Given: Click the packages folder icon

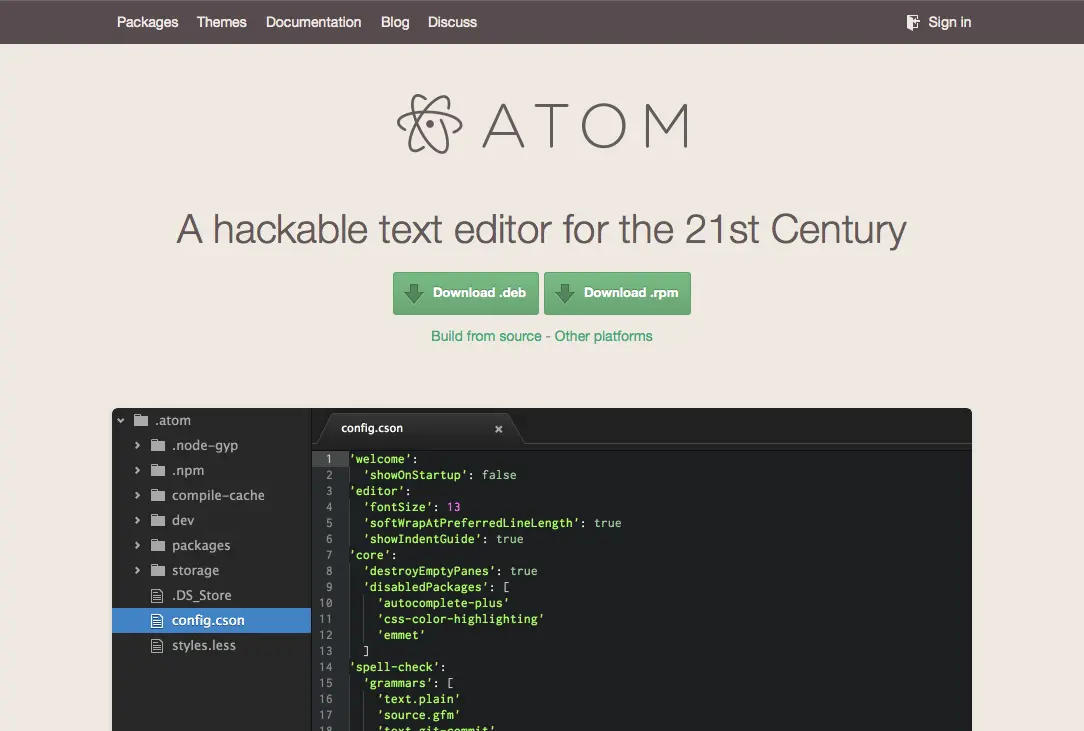Looking at the screenshot, I should [160, 545].
